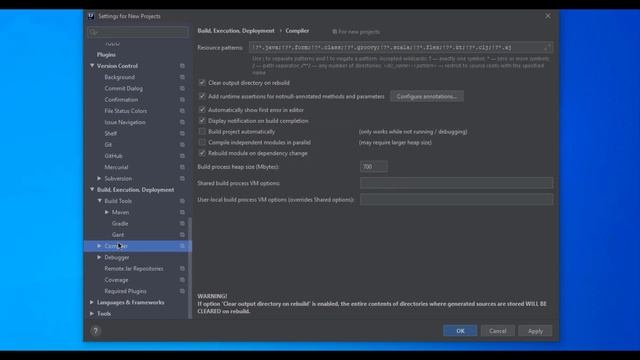Focus the settings search field
The width and height of the screenshot is (640, 360).
tap(138, 32)
